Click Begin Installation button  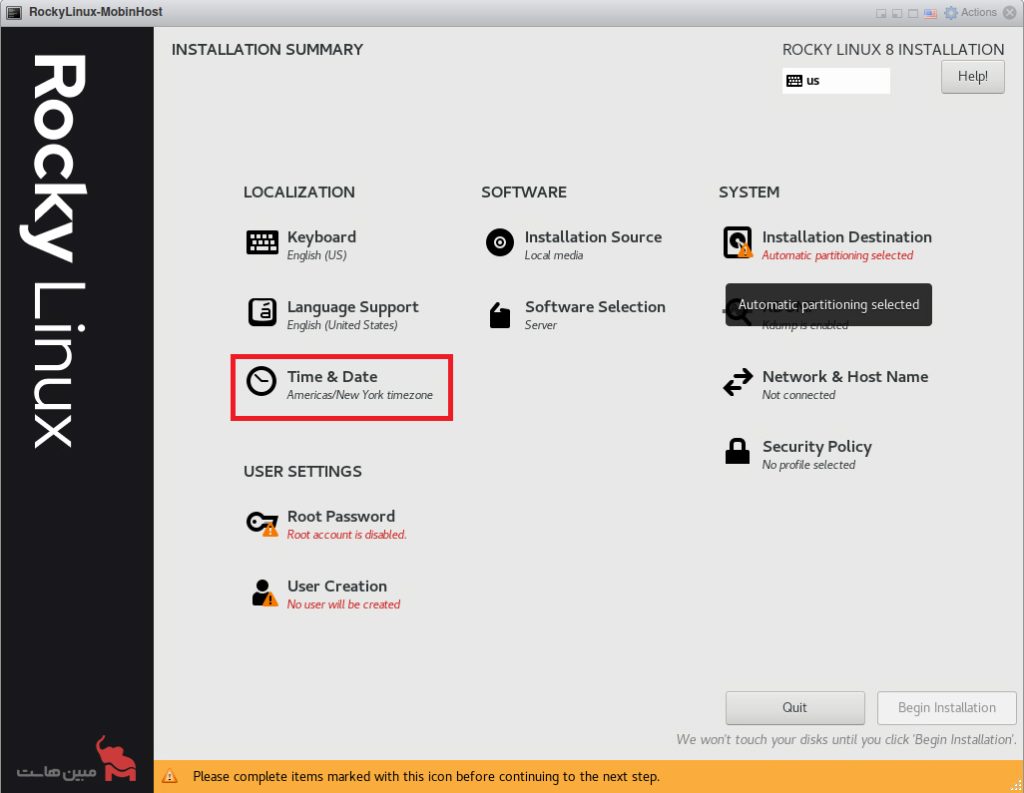coord(946,707)
